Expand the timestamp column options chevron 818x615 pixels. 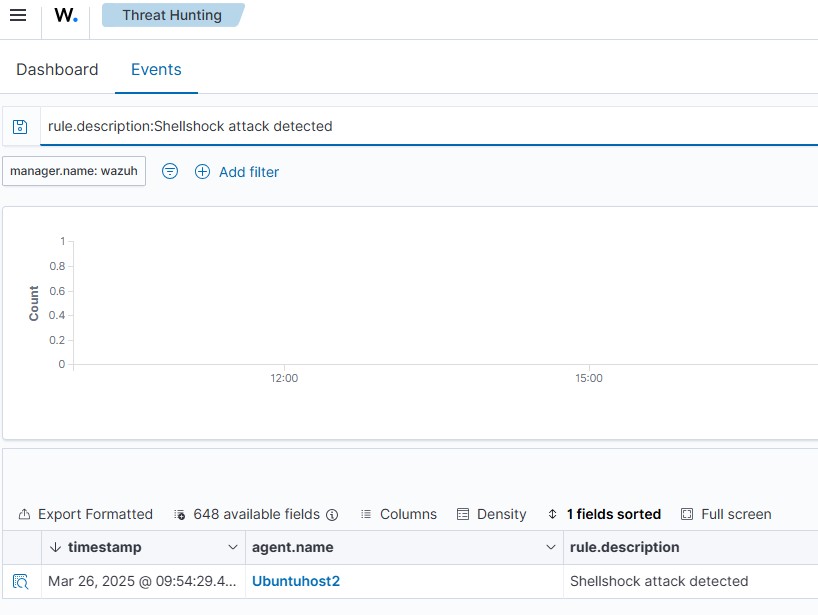(x=230, y=547)
